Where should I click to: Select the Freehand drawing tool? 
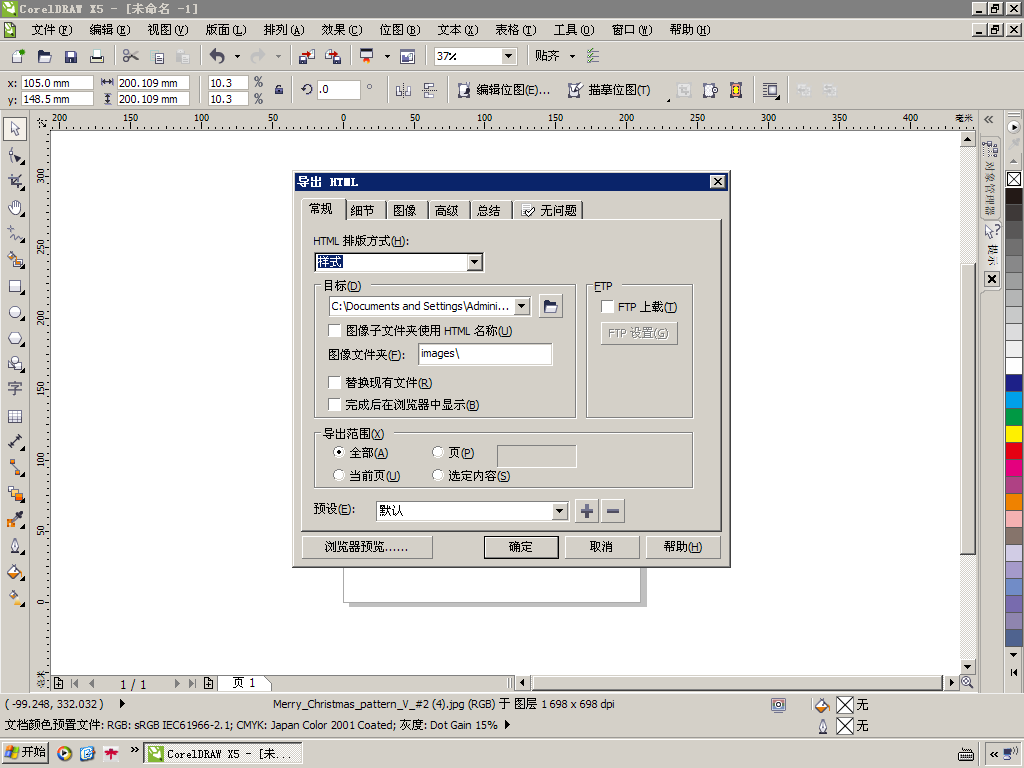tap(15, 234)
